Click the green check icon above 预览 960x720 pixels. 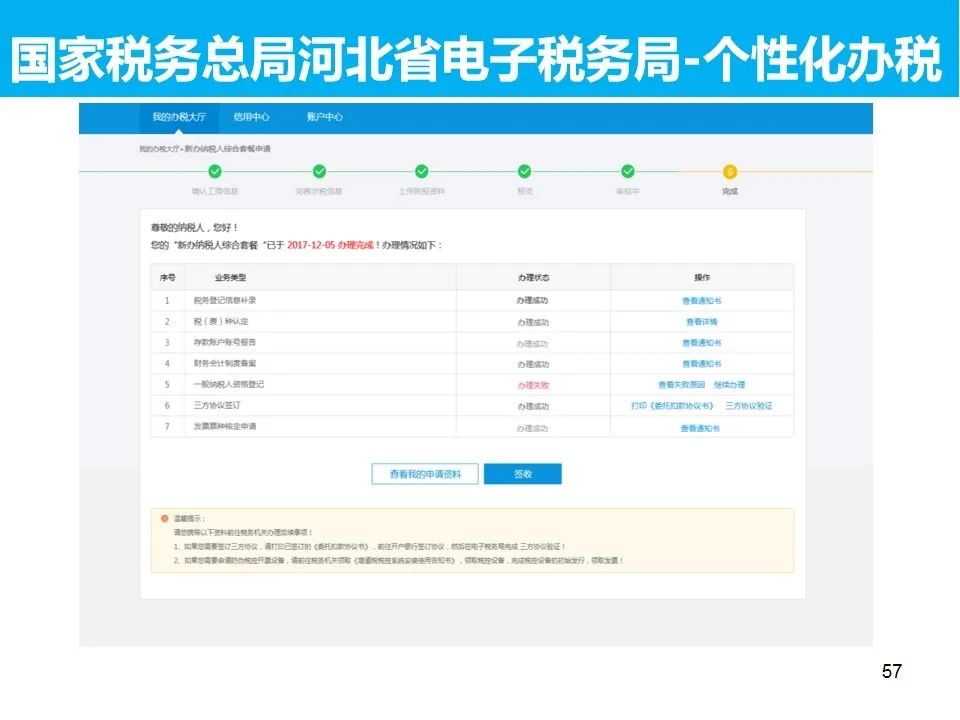point(525,171)
